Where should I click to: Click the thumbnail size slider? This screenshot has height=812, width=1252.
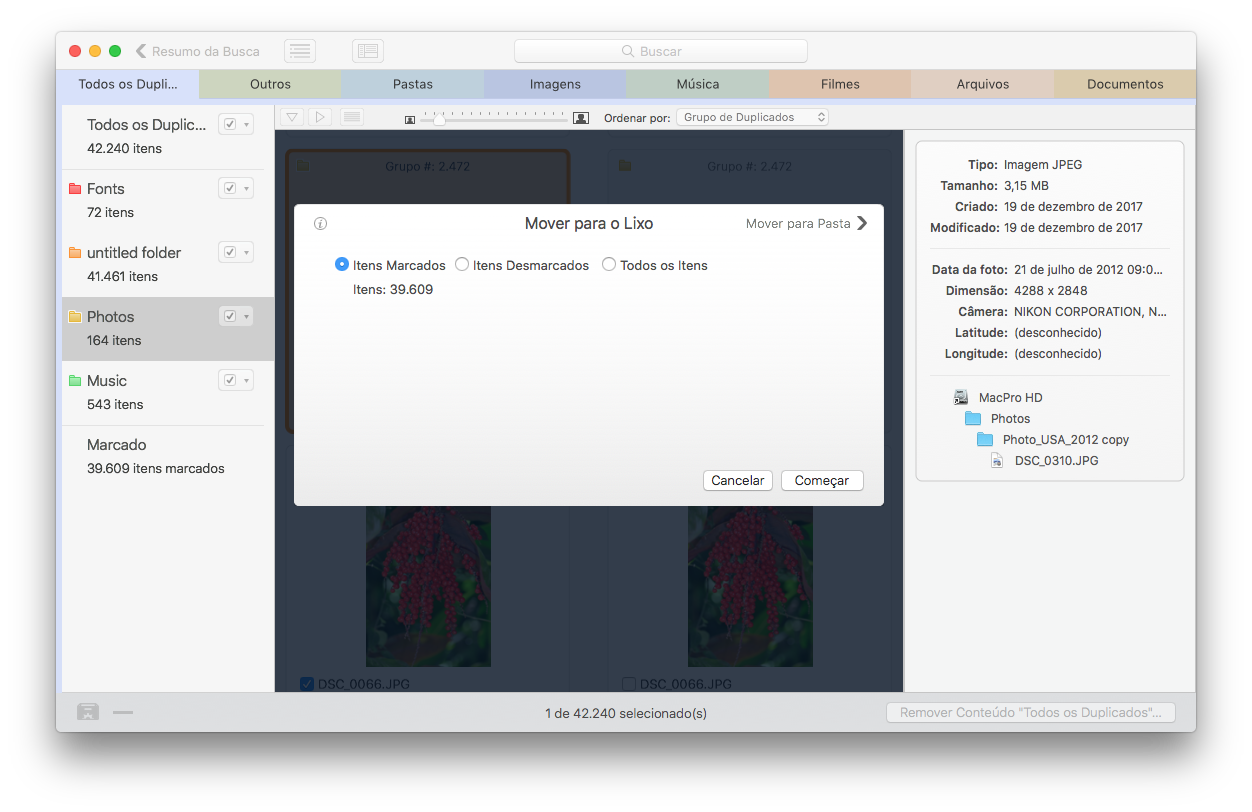(495, 118)
